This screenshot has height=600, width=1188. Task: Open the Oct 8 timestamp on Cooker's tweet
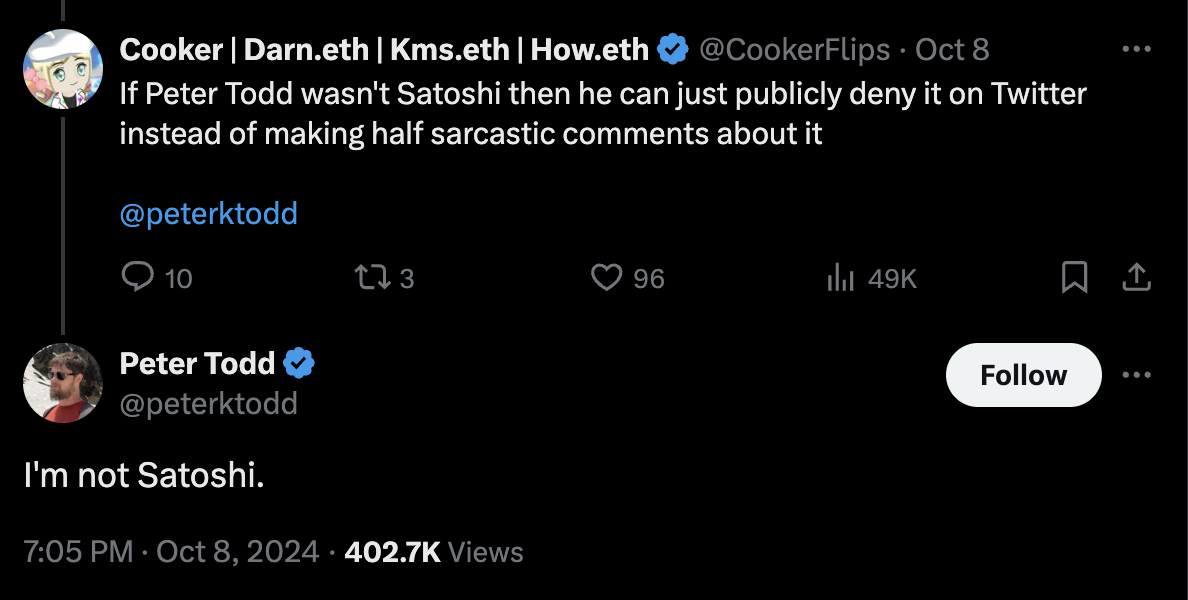(952, 50)
